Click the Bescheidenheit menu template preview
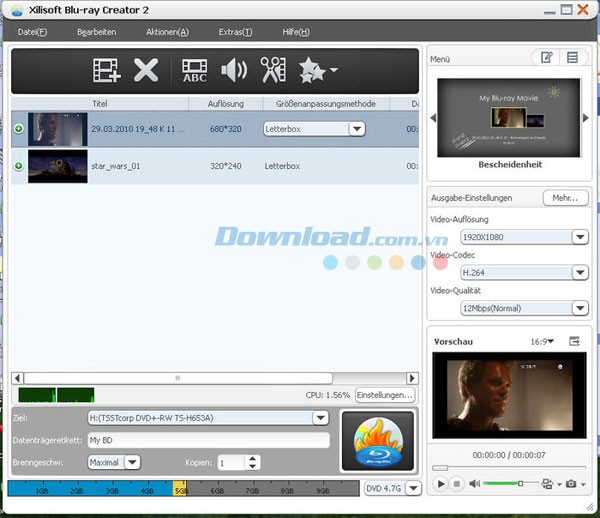Viewport: 600px width, 518px height. click(509, 118)
